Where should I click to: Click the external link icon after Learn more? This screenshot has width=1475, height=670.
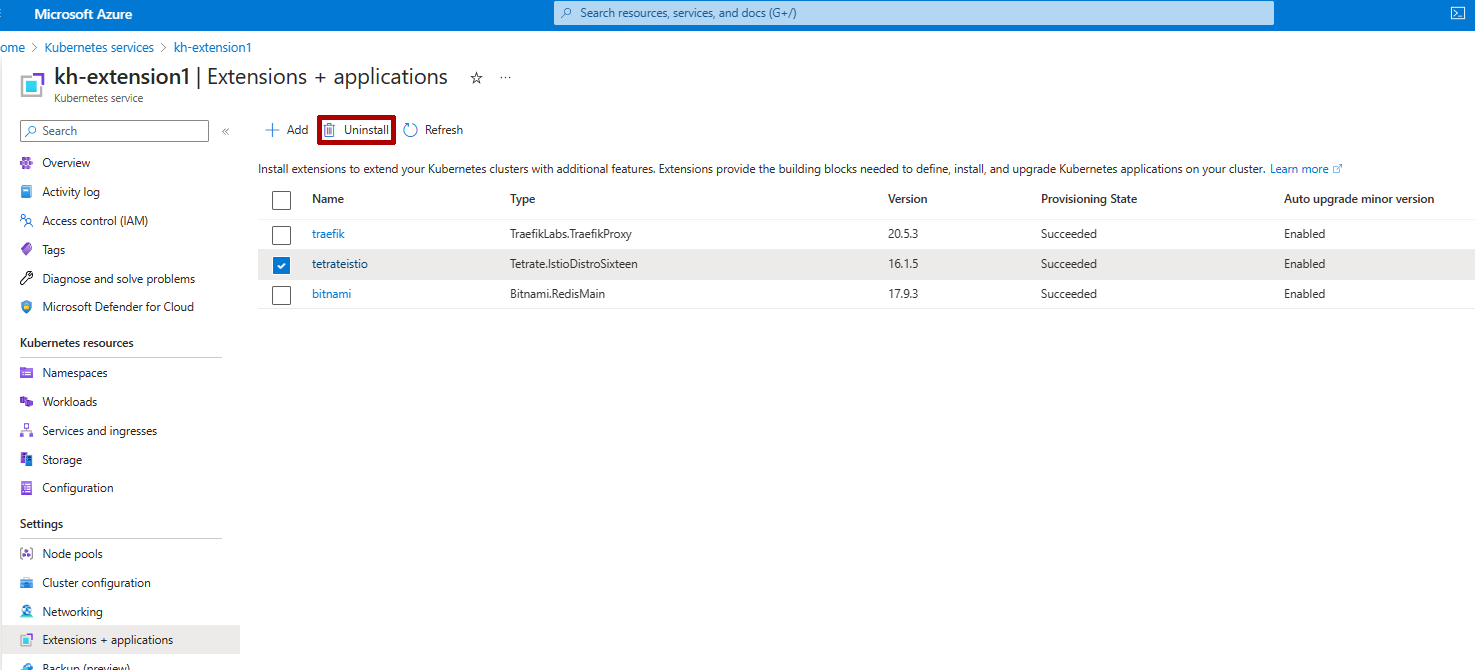coord(1338,169)
